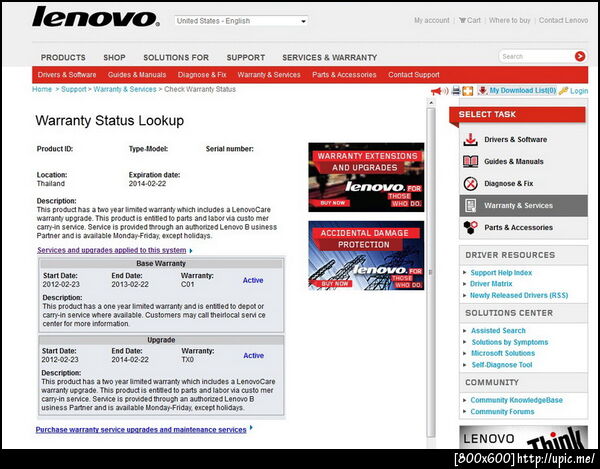Click Contact Lenovo link

coord(563,20)
